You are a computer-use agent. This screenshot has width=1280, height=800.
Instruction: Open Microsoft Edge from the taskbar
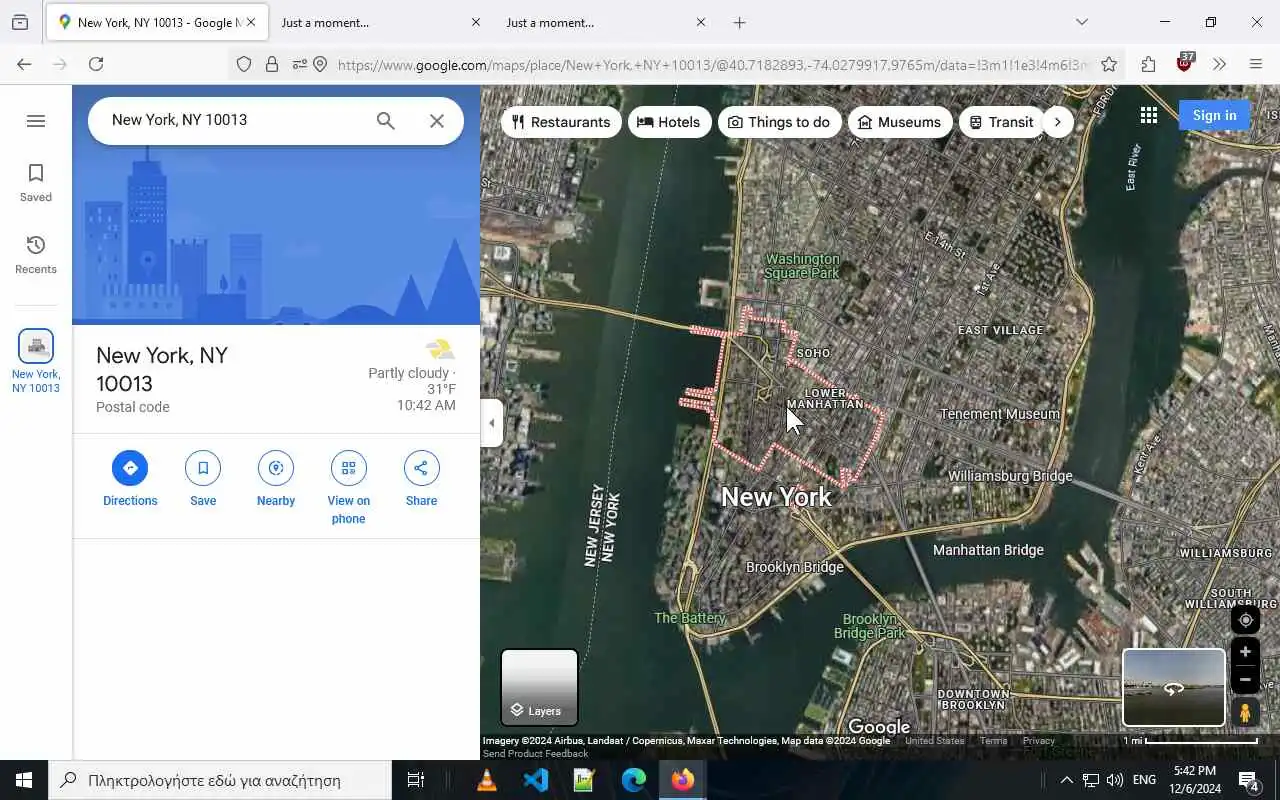click(x=634, y=780)
